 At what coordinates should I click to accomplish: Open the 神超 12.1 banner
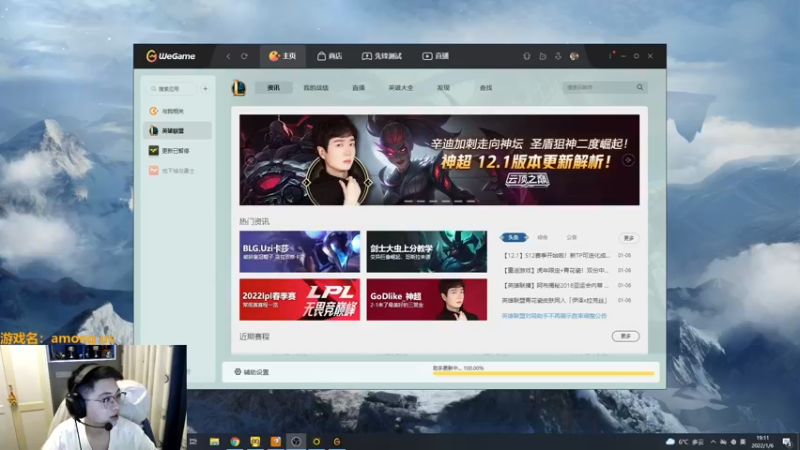click(439, 160)
